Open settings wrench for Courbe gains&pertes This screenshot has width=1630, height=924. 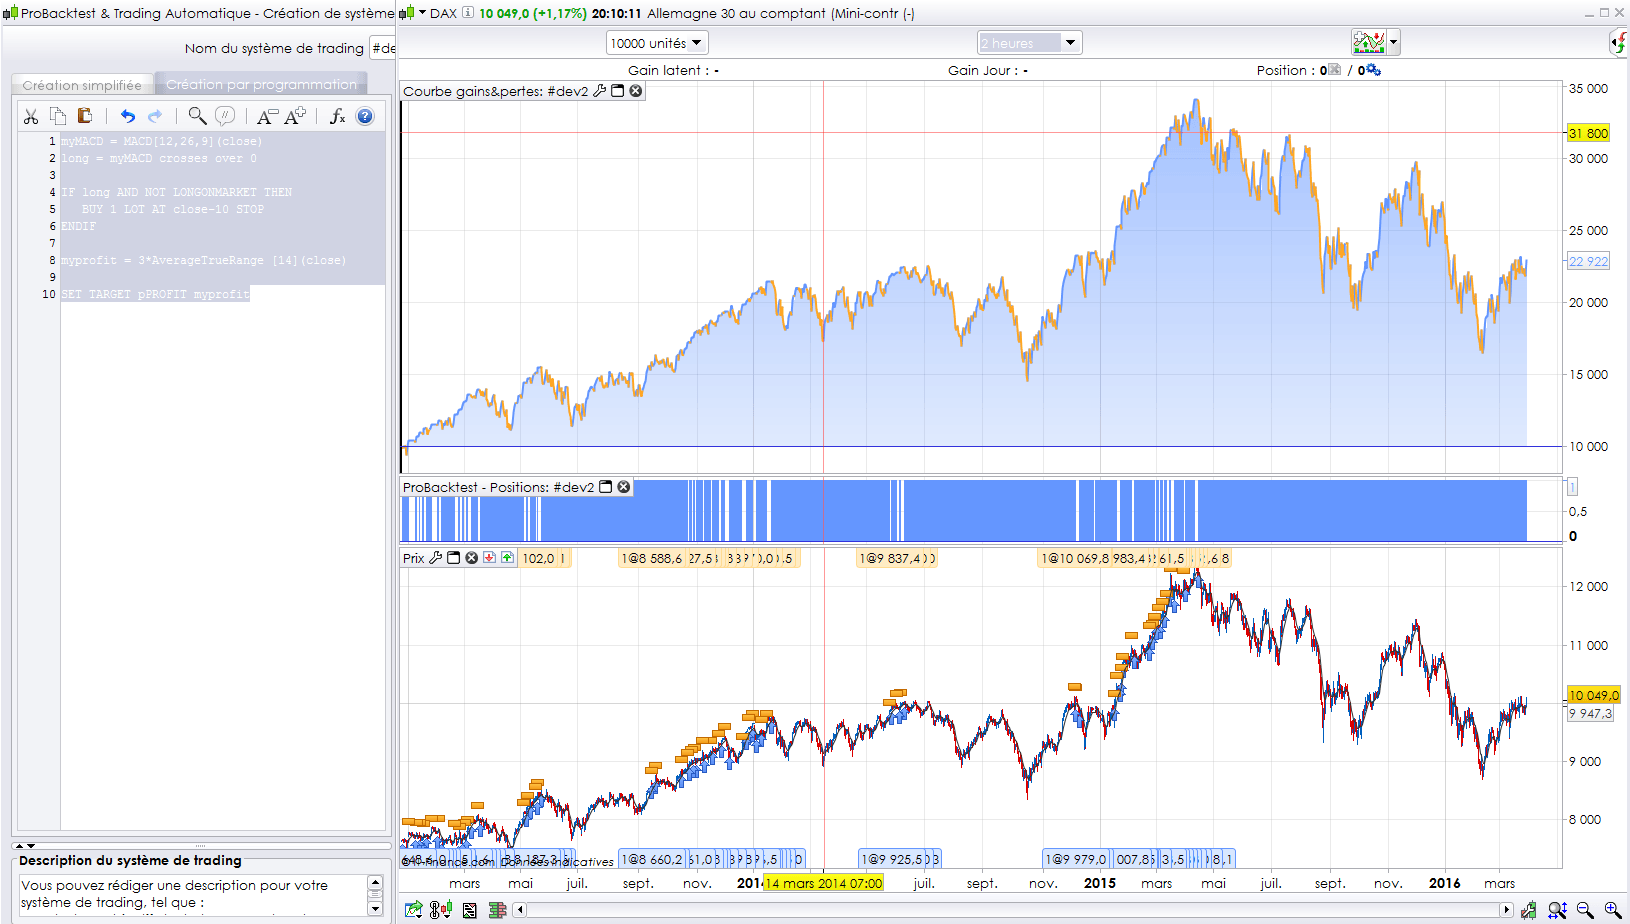(600, 91)
